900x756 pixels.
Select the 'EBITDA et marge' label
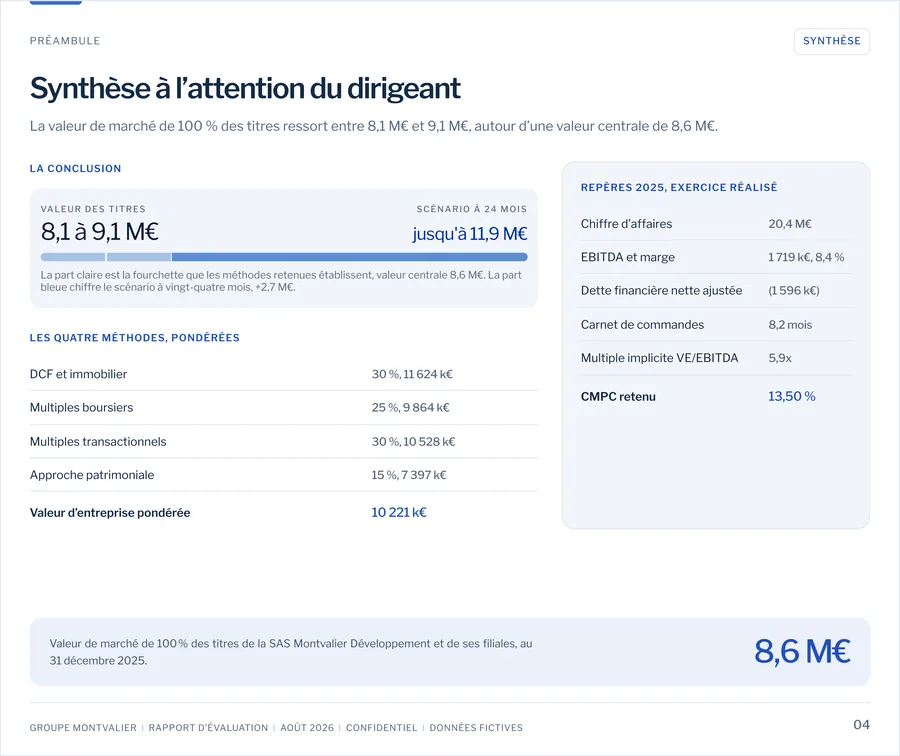628,257
